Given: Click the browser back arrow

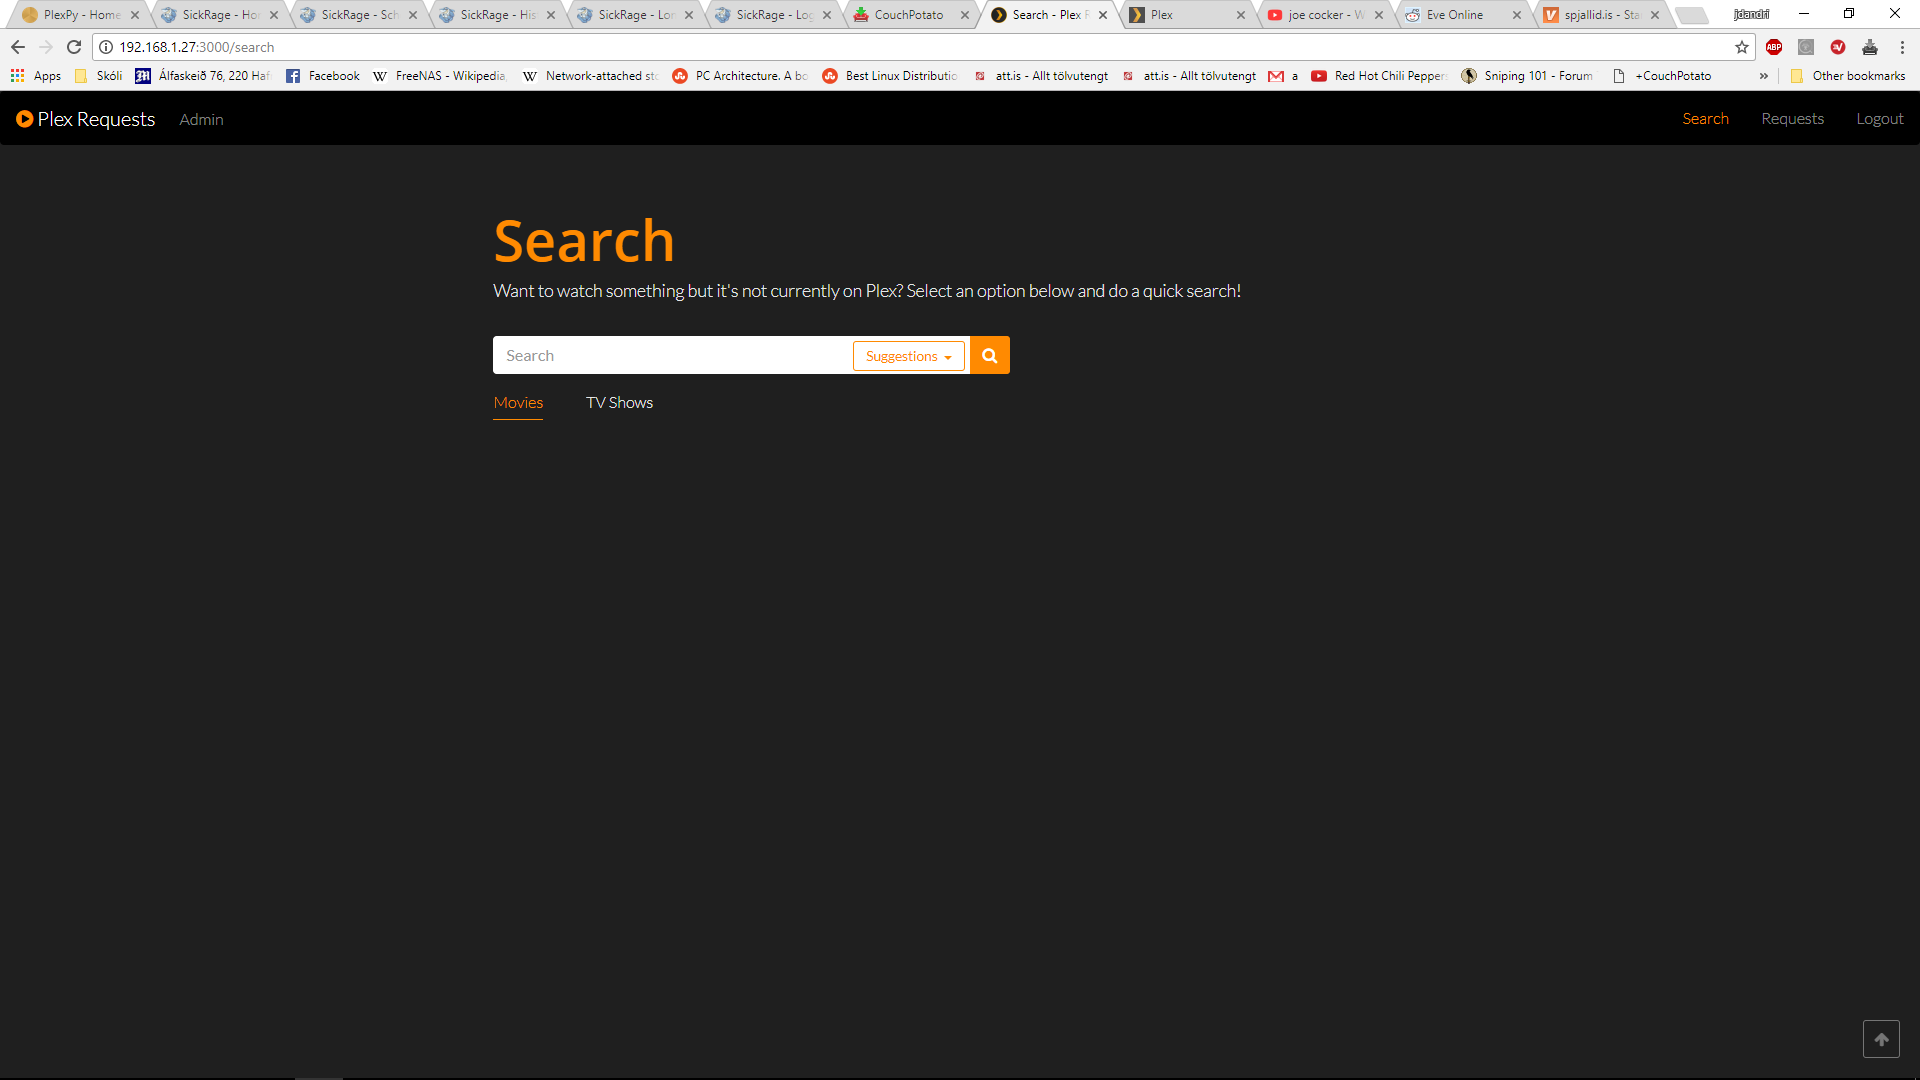Looking at the screenshot, I should click(x=17, y=46).
